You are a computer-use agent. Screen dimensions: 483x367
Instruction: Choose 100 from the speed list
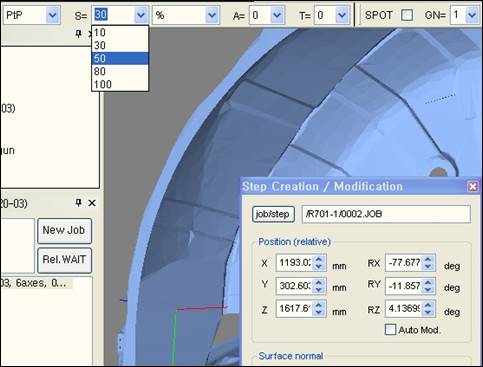[x=120, y=84]
